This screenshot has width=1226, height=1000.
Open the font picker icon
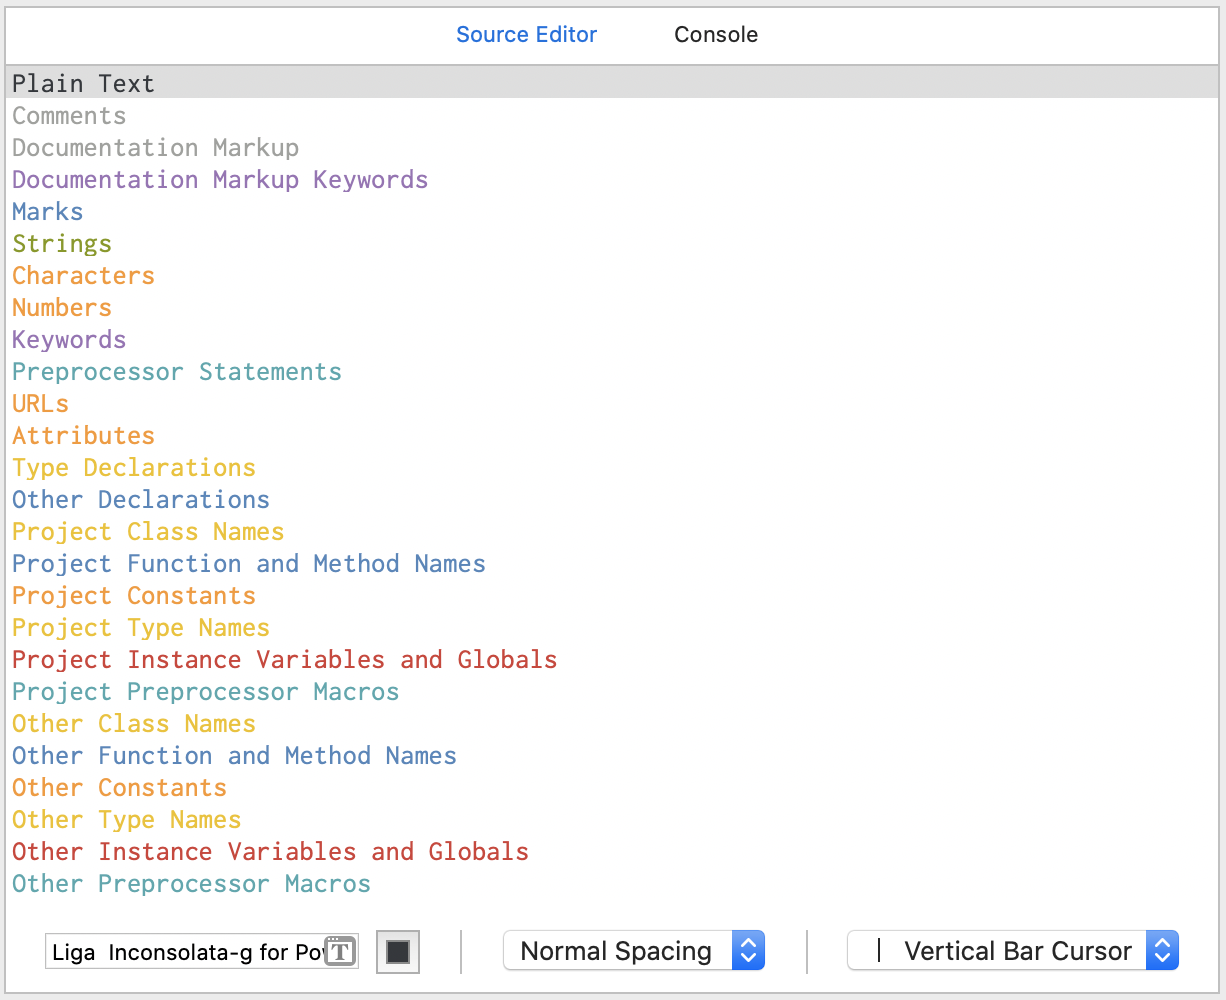(341, 952)
